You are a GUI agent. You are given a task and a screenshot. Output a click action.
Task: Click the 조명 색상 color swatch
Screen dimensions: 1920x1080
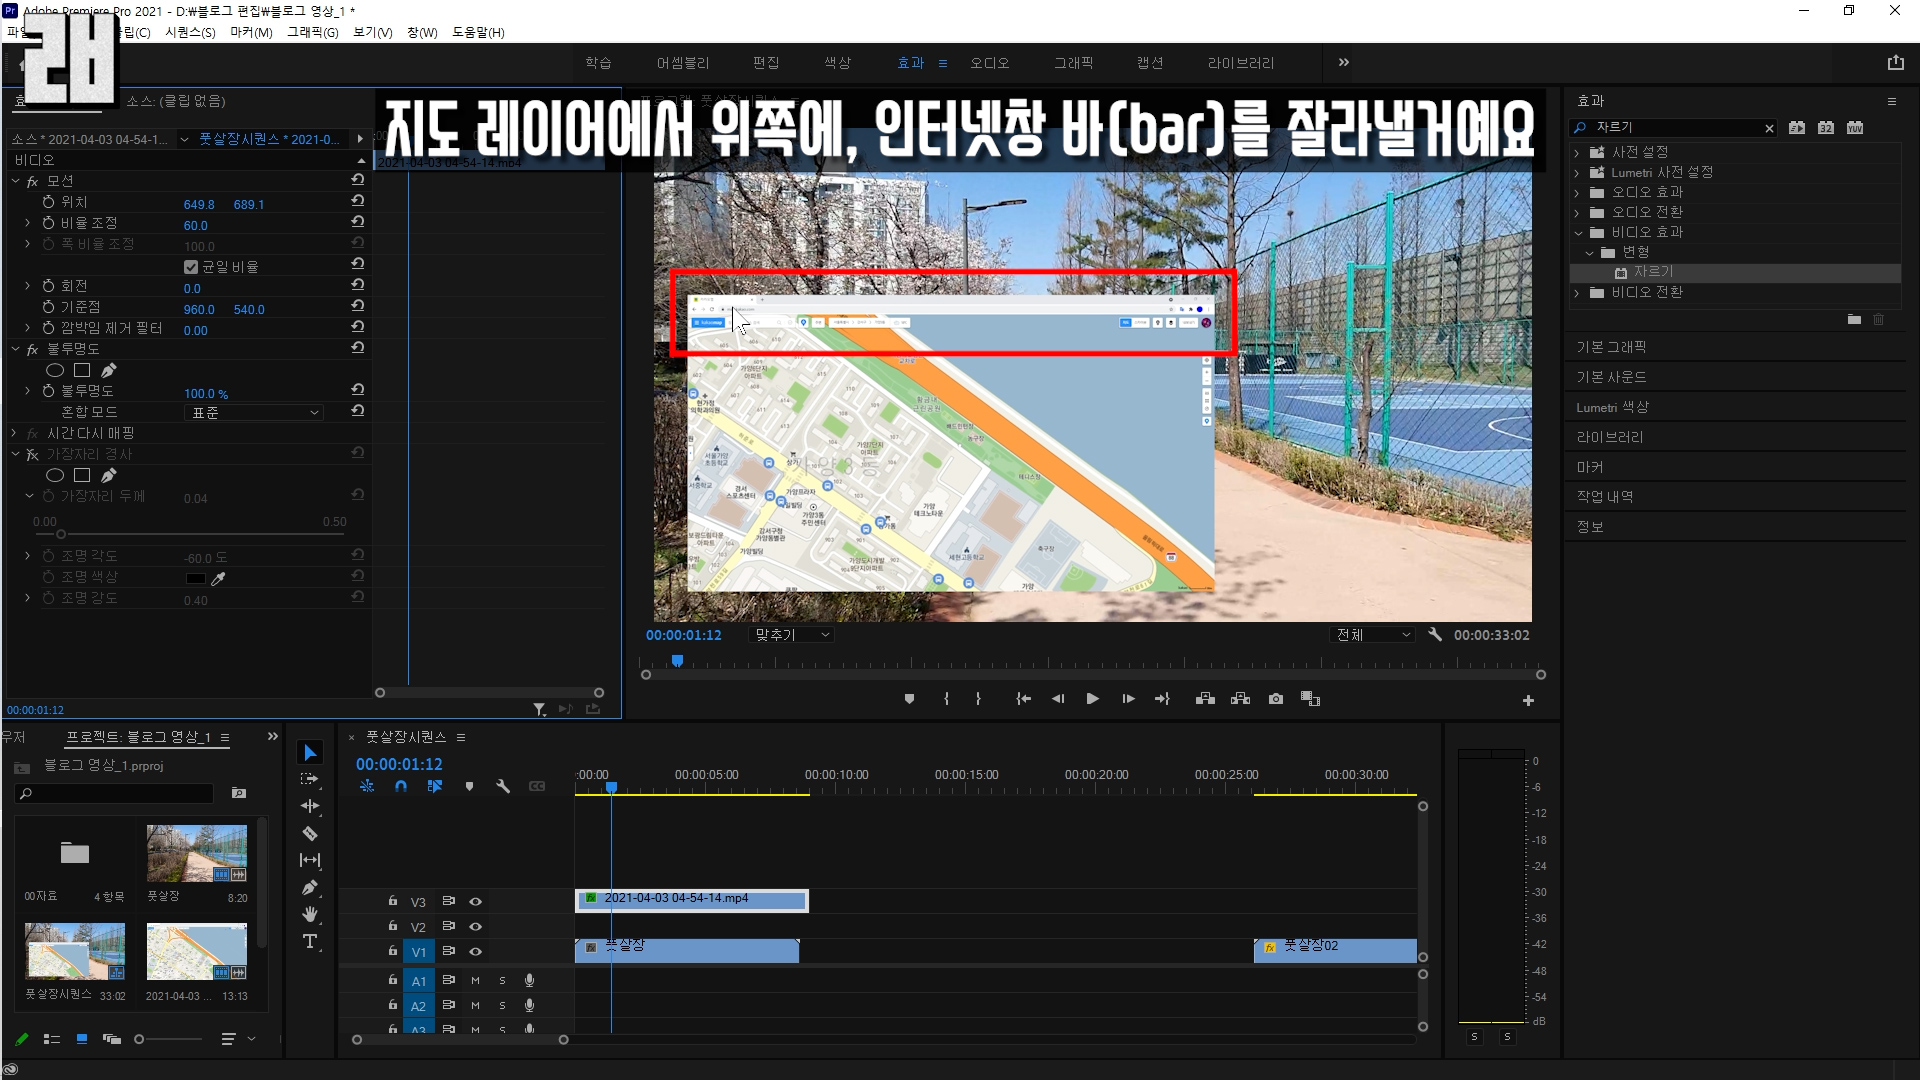[196, 578]
